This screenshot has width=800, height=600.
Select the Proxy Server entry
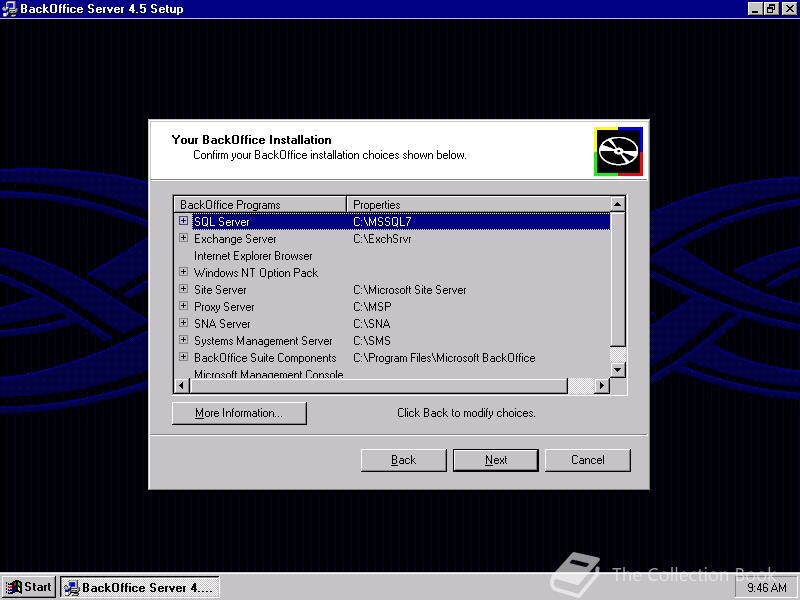click(x=224, y=307)
